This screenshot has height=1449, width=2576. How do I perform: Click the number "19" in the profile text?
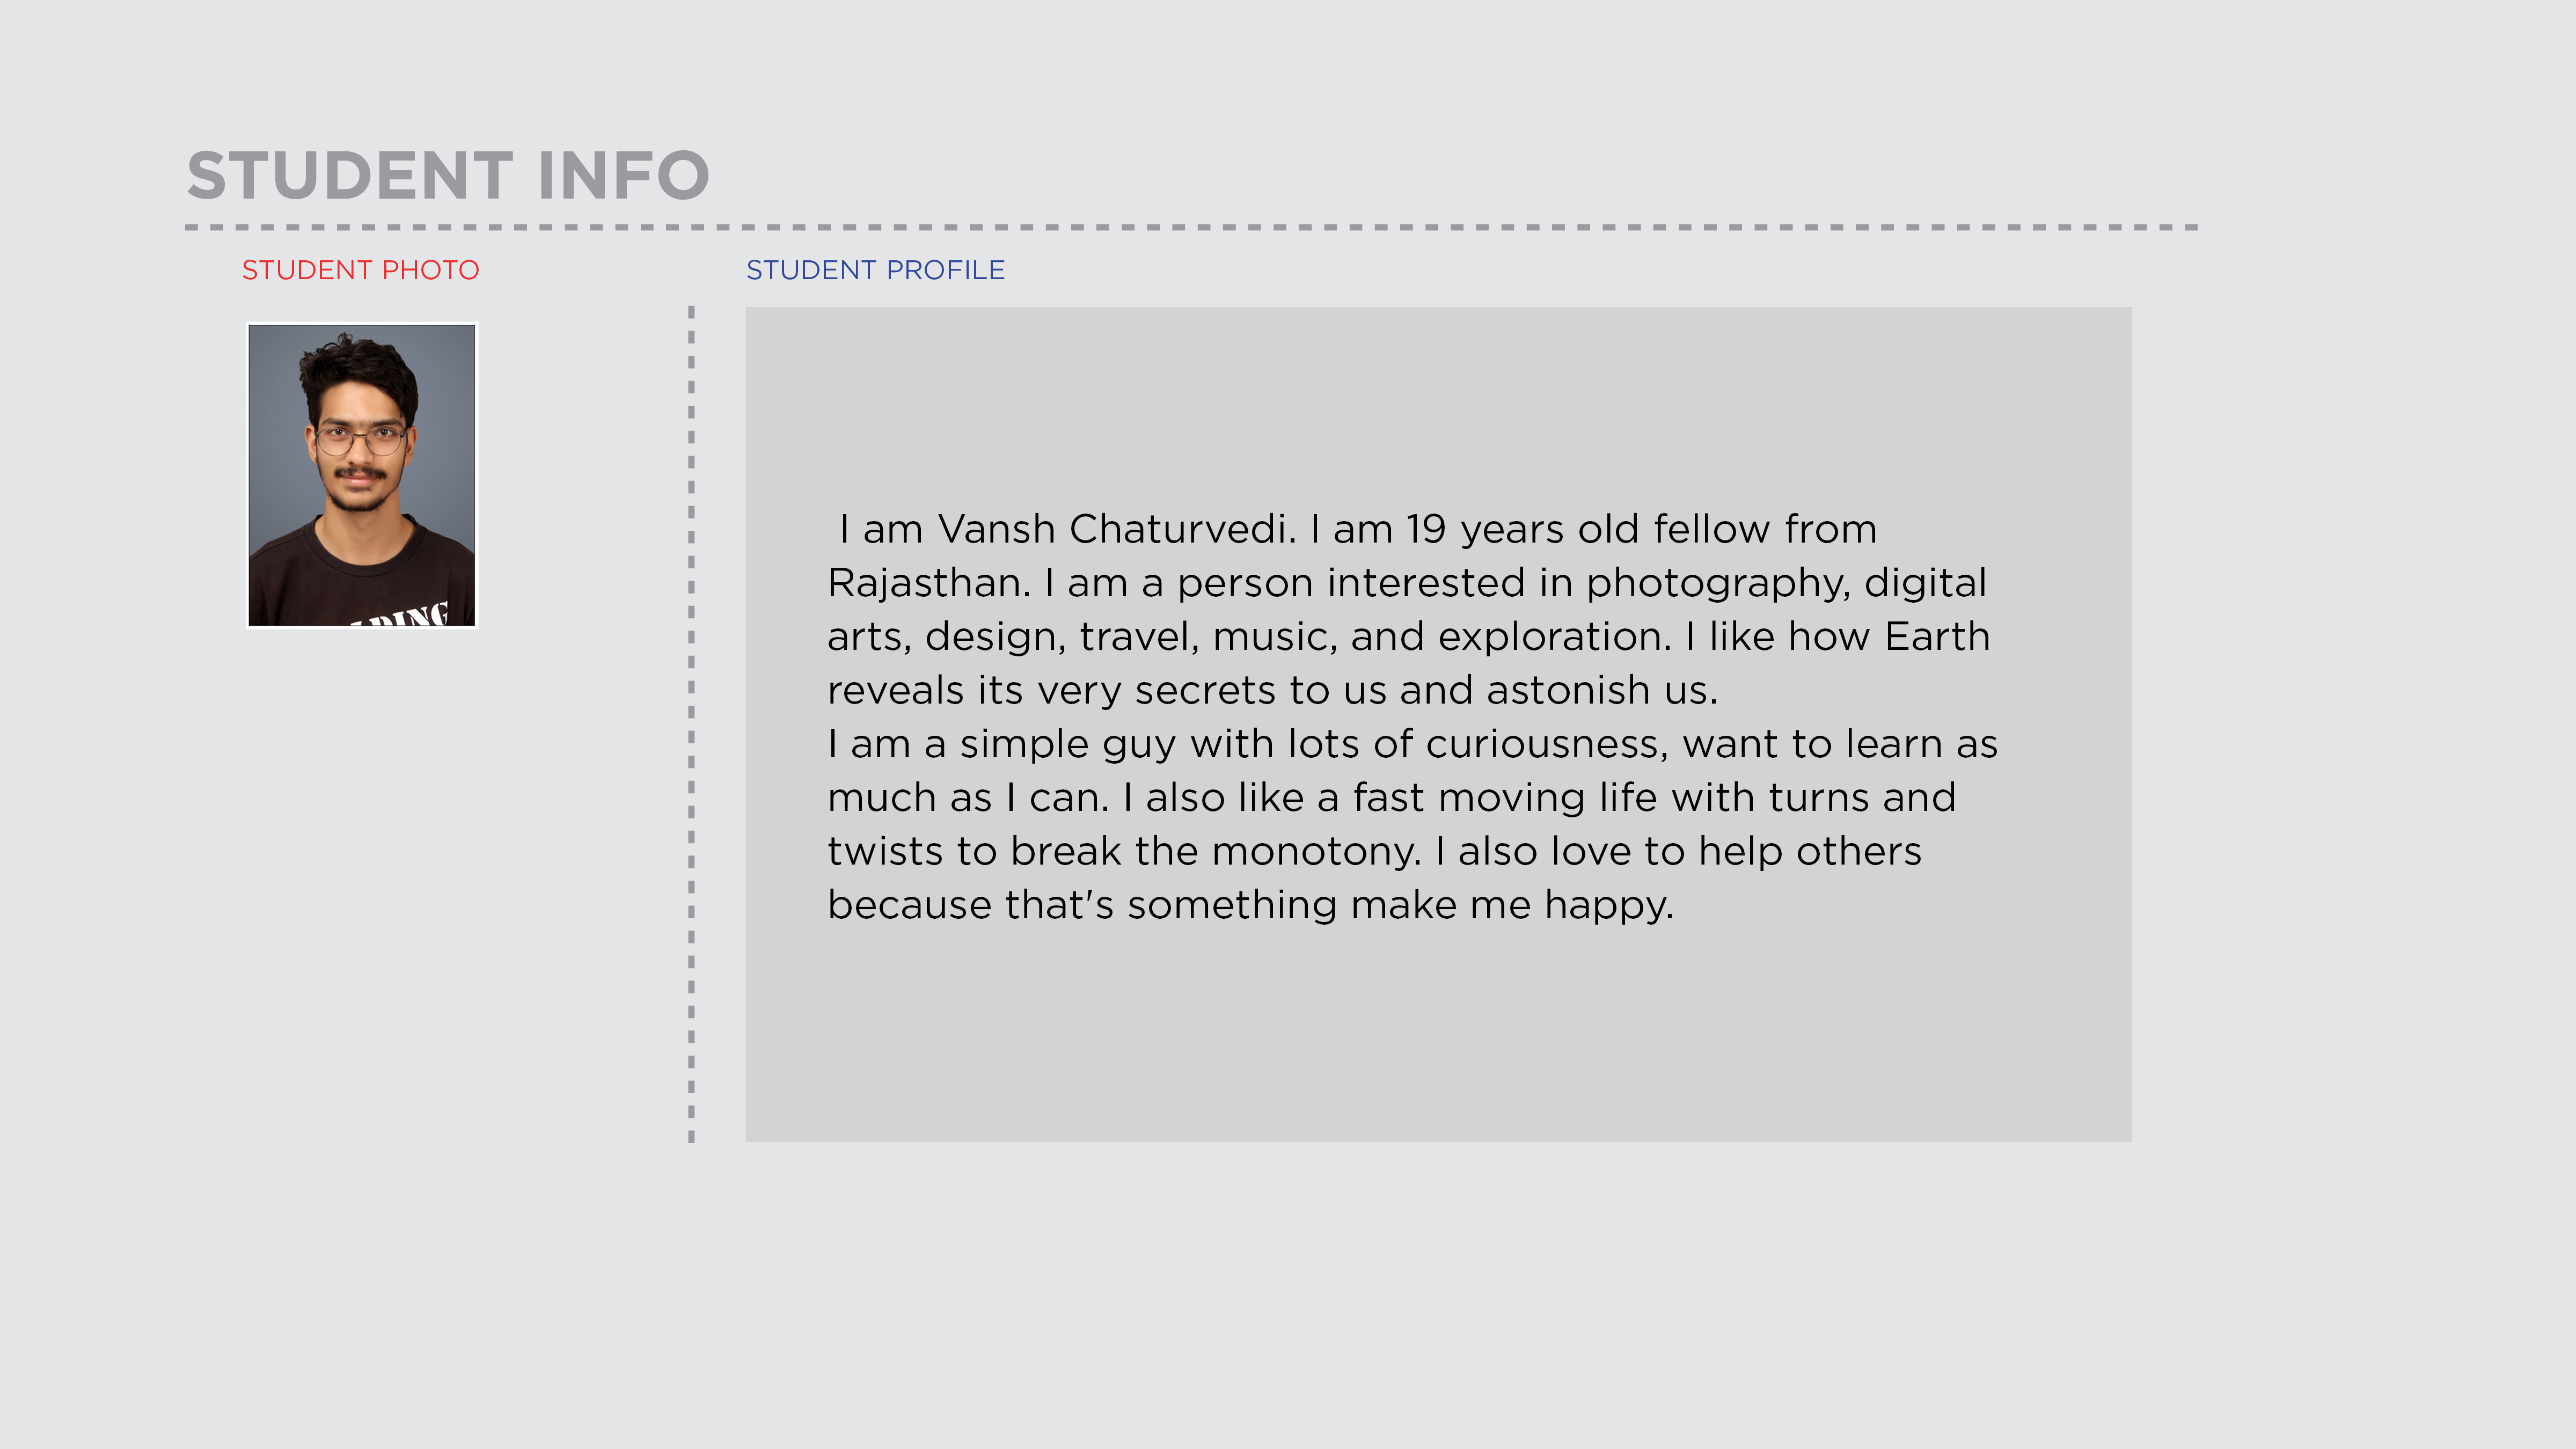point(1426,529)
